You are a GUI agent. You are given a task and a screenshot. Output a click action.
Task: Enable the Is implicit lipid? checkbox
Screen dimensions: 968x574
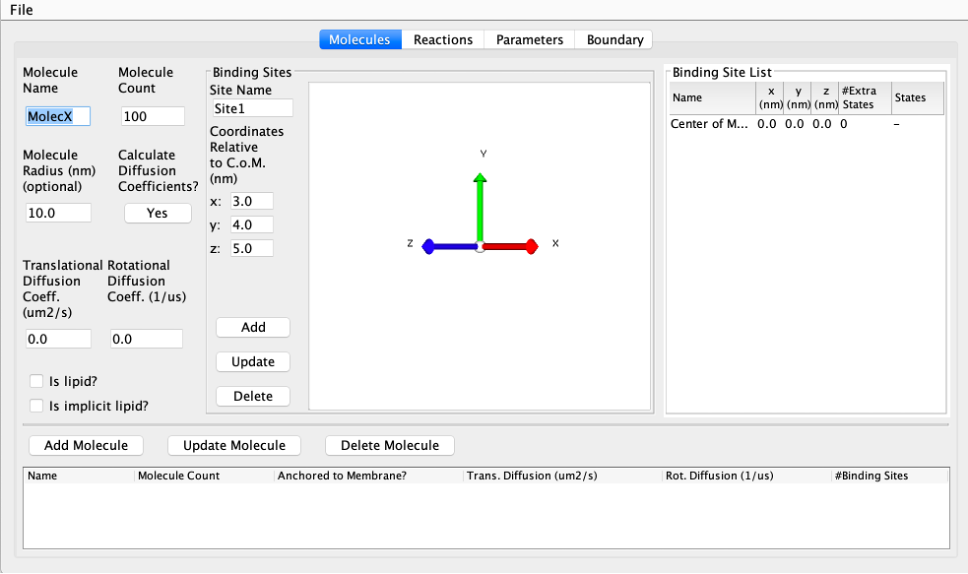click(36, 406)
